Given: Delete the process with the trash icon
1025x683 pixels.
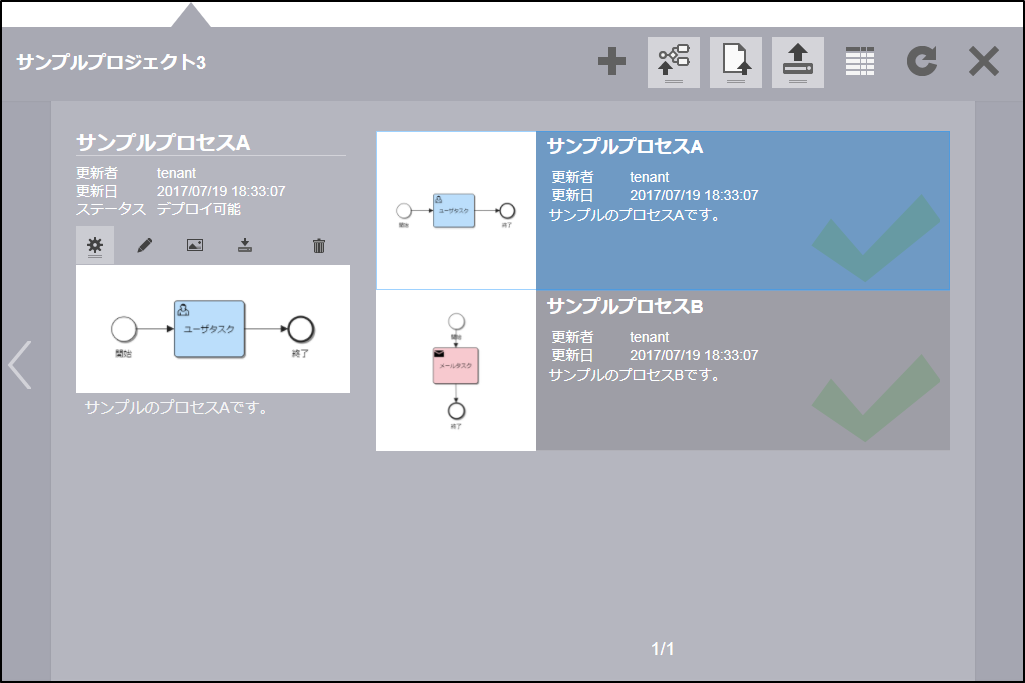Looking at the screenshot, I should [x=318, y=246].
